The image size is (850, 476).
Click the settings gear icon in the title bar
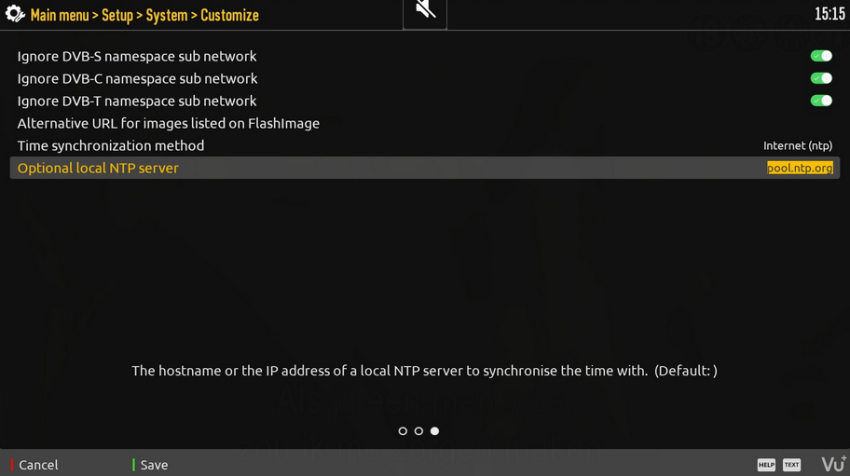(15, 15)
